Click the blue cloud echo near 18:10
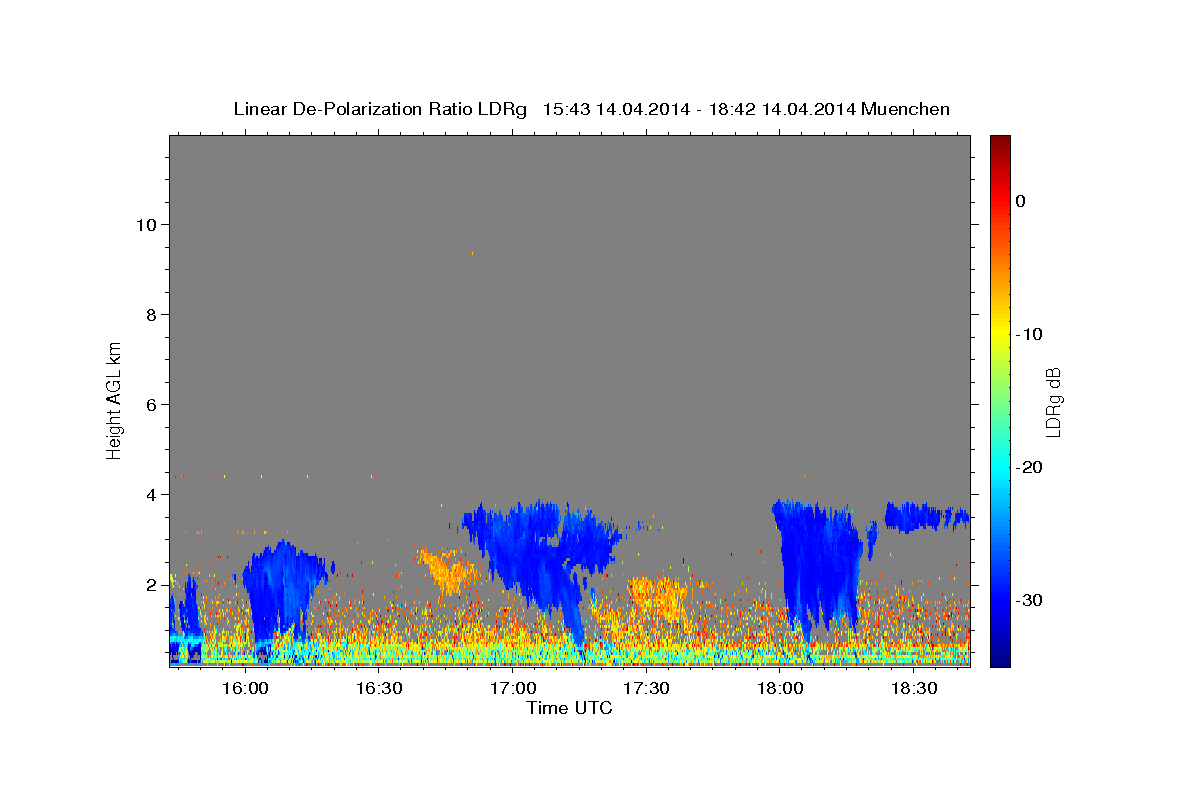This screenshot has height=800, width=1200. point(815,565)
